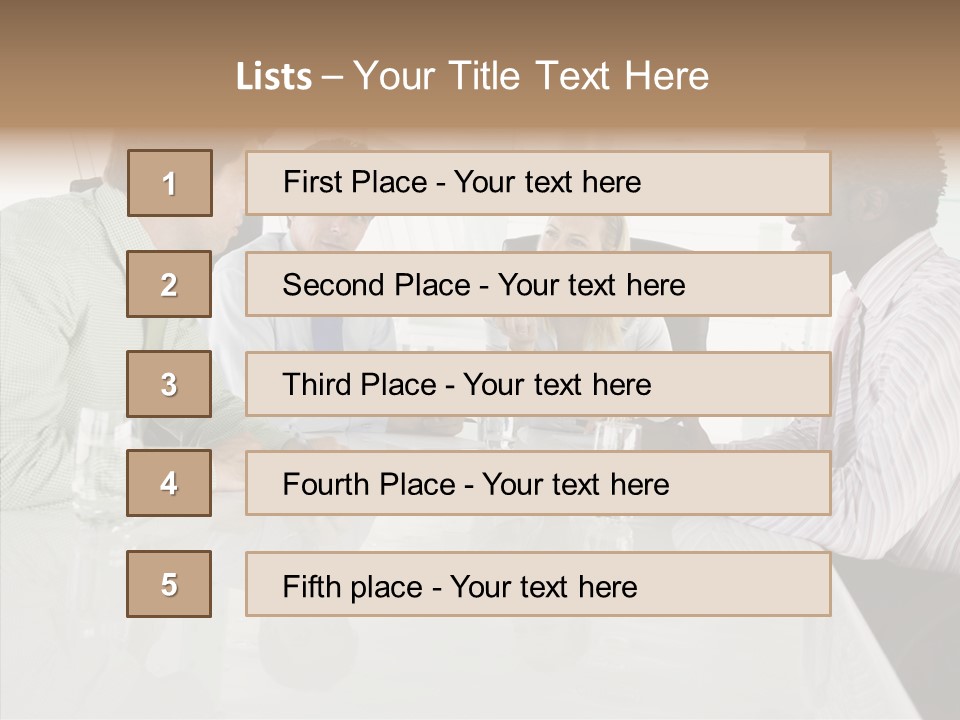960x720 pixels.
Task: Click the word Second in the list
Action: coord(334,285)
